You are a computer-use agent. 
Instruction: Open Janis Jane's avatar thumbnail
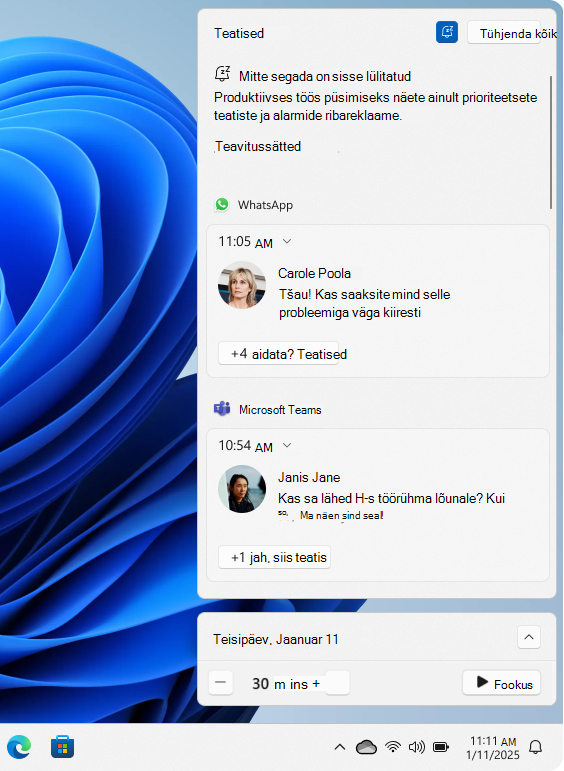click(242, 489)
